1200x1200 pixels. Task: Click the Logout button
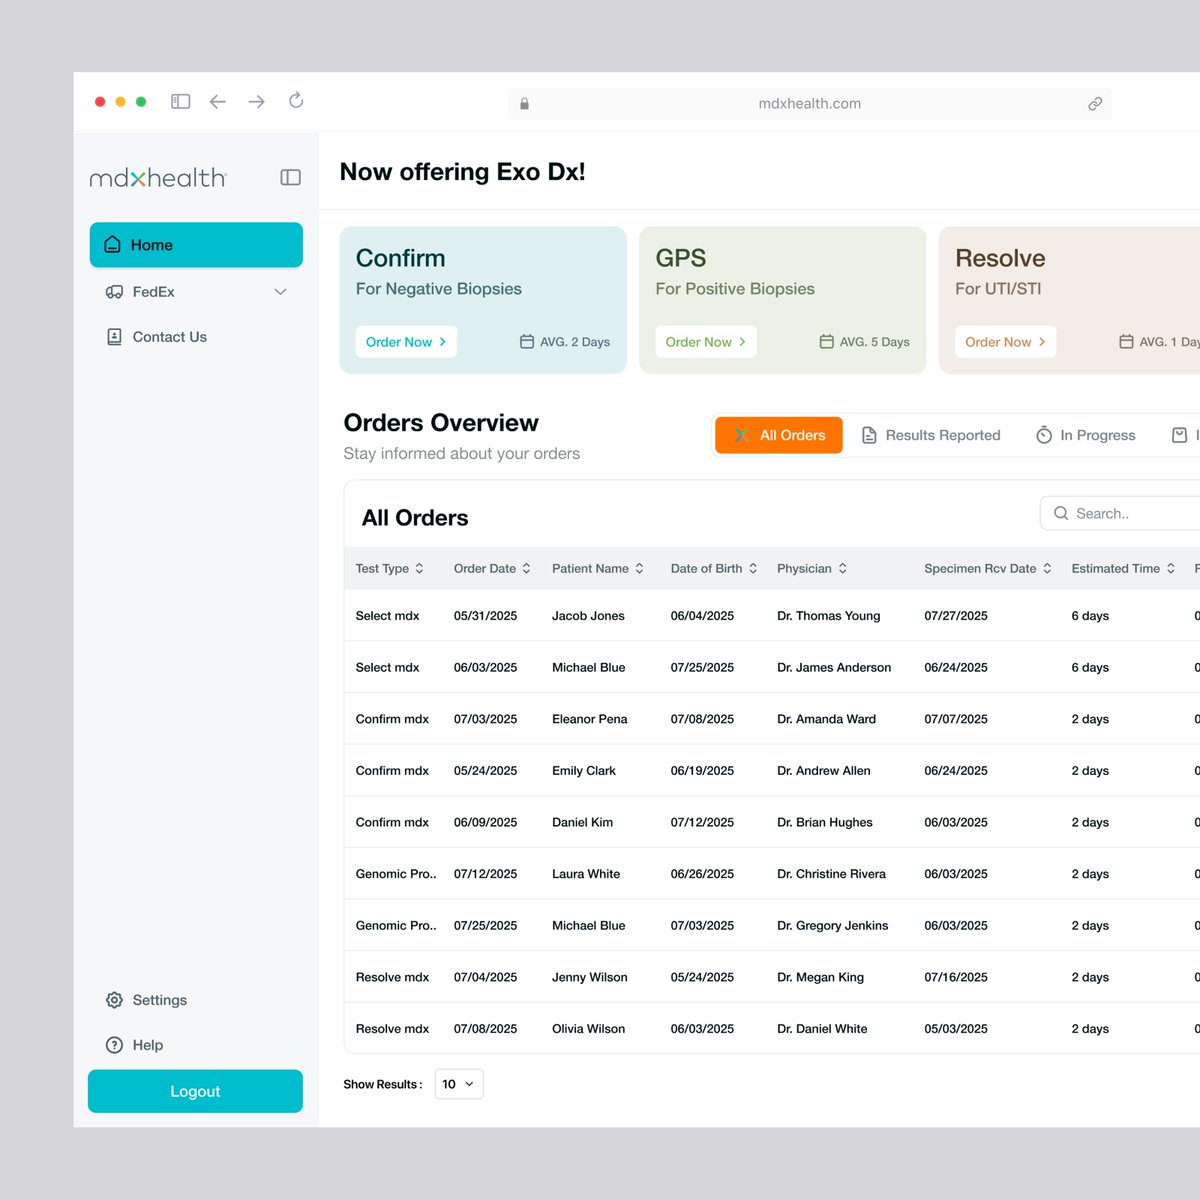point(195,1091)
